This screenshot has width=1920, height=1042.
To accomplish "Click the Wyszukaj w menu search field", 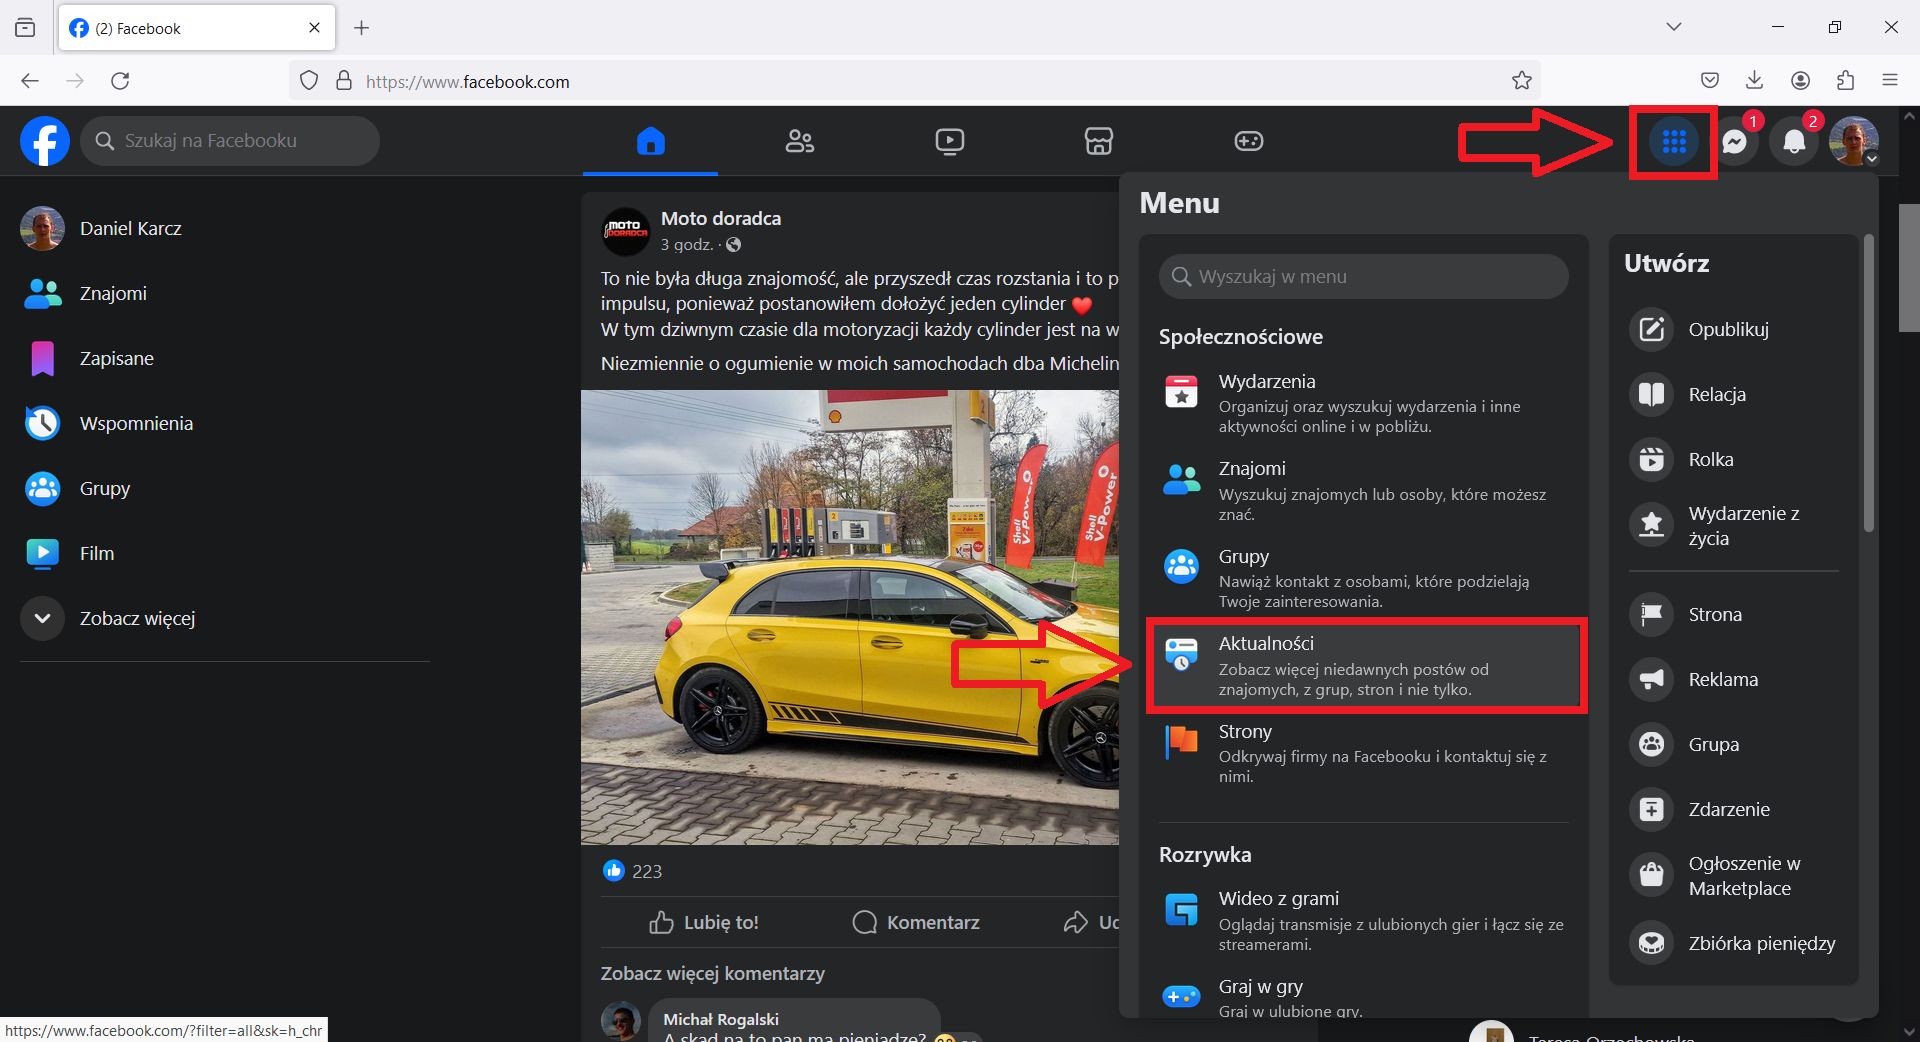I will tap(1364, 276).
